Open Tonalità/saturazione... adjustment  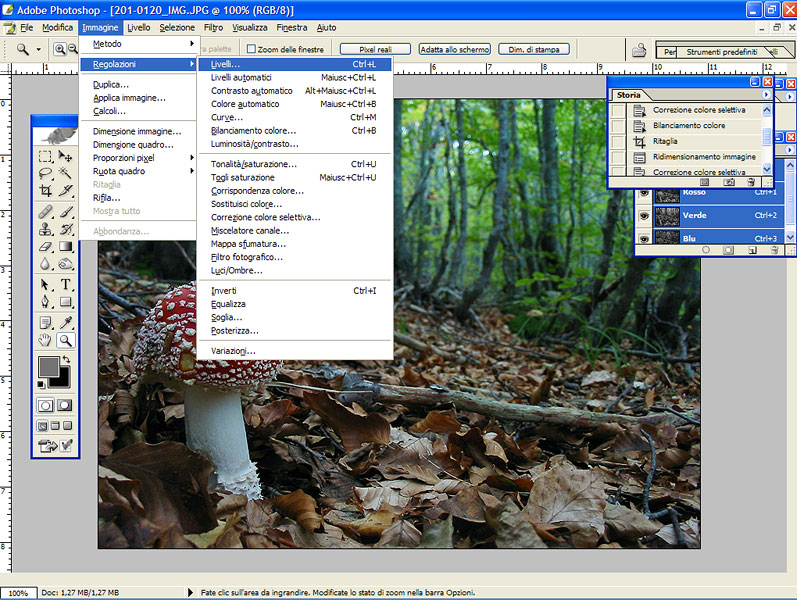(x=294, y=164)
